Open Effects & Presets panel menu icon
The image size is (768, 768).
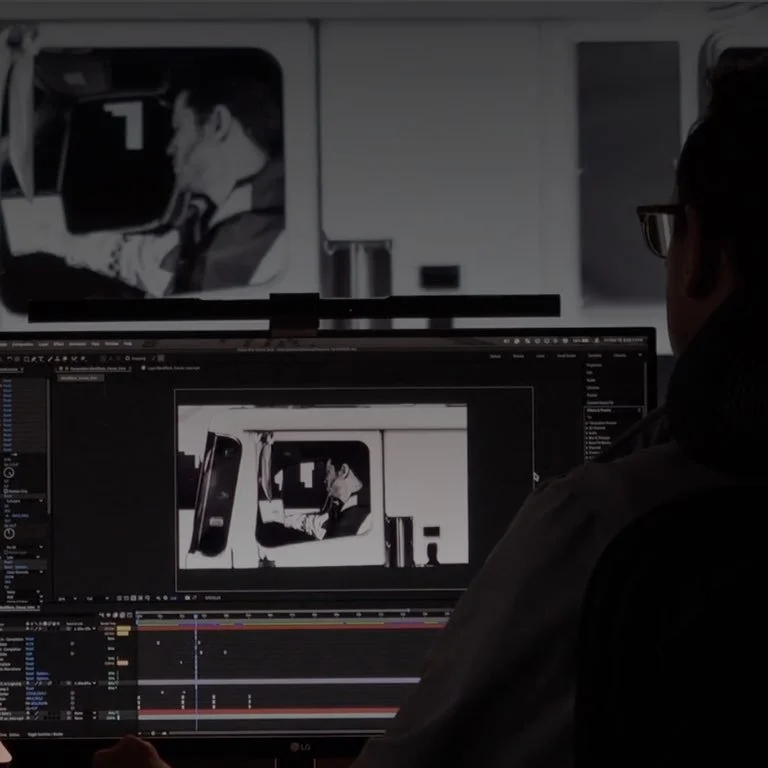coord(639,410)
